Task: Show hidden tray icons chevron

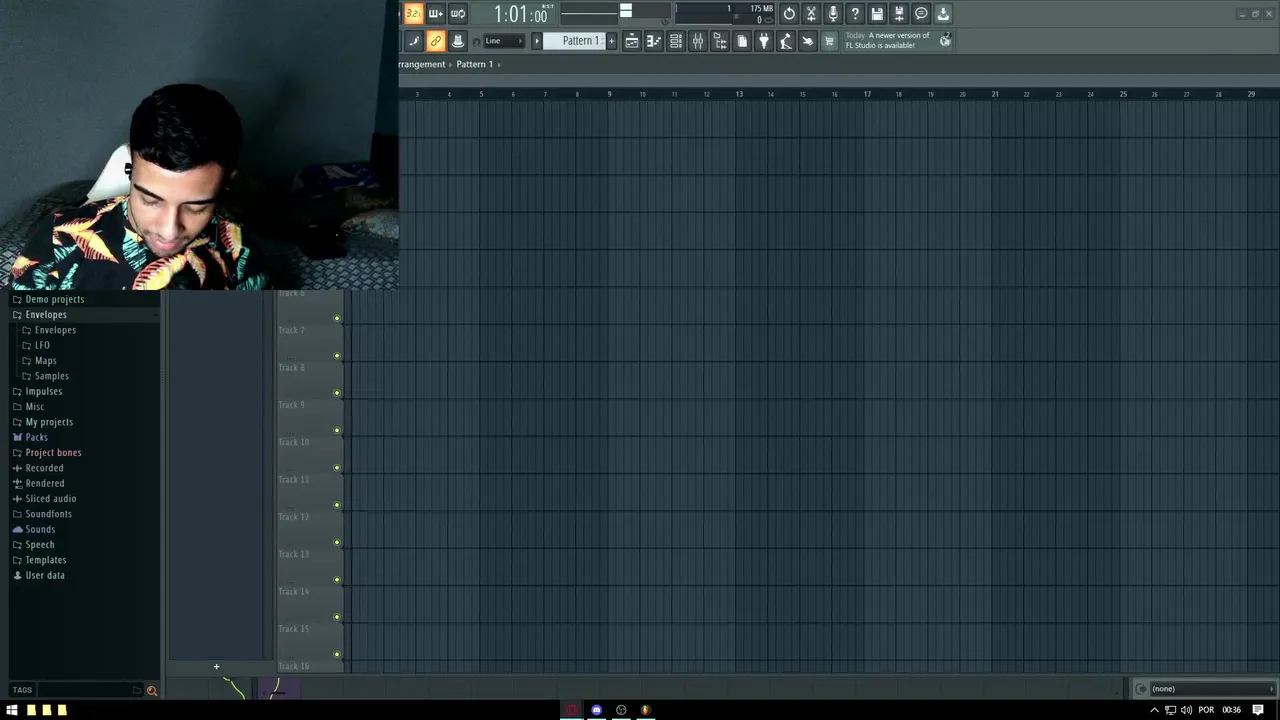Action: click(1155, 710)
